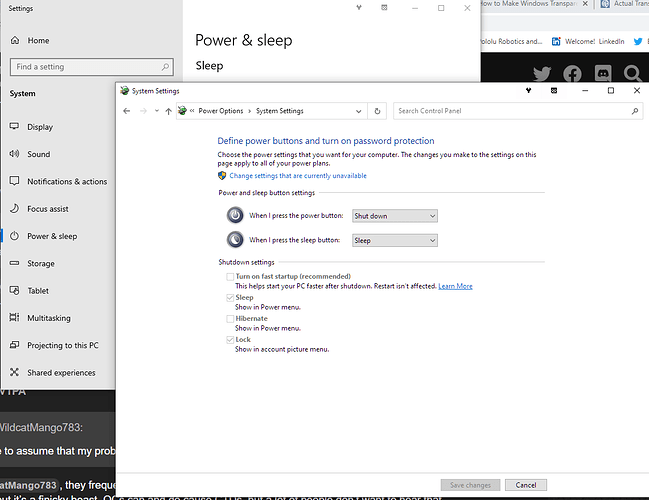Viewport: 649px width, 500px height.
Task: Click the Twitter icon on the webpage
Action: click(x=542, y=74)
